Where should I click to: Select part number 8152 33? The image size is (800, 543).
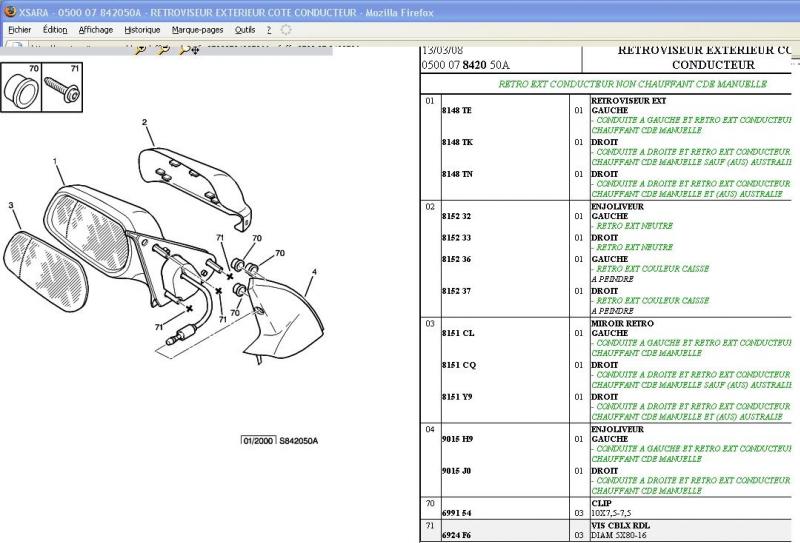[456, 237]
